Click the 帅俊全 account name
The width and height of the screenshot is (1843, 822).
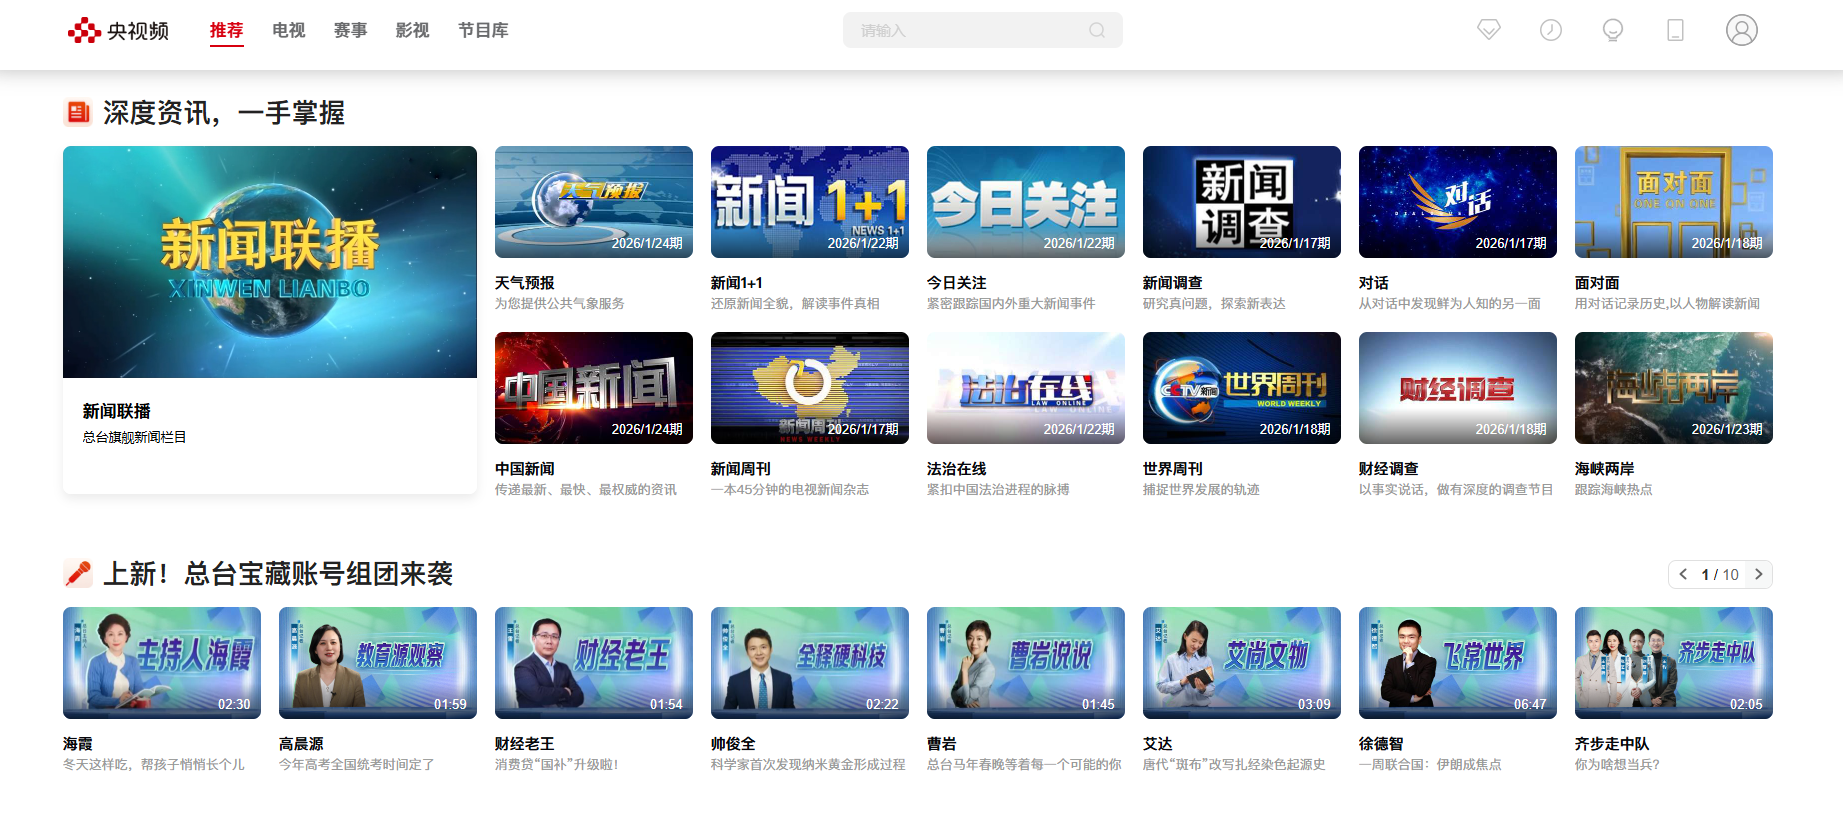click(733, 744)
